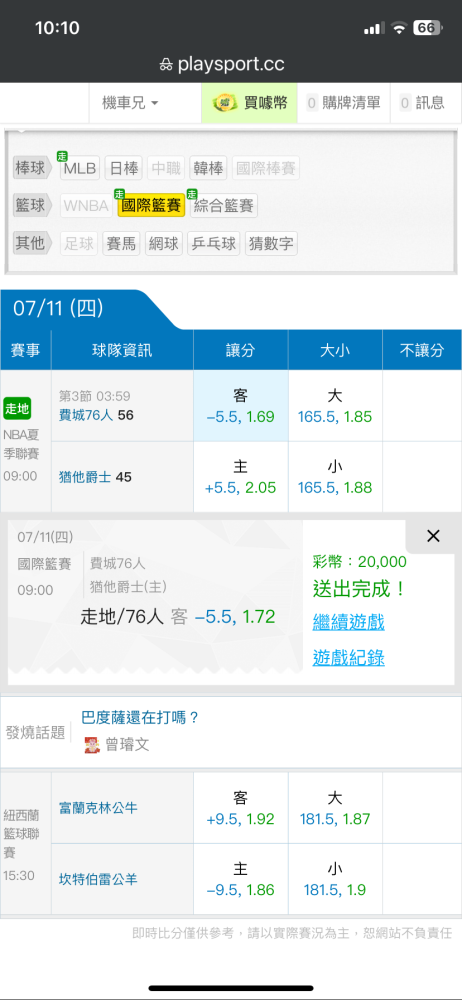The width and height of the screenshot is (462, 1000).
Task: Select the 日棒 league tab
Action: pos(124,168)
